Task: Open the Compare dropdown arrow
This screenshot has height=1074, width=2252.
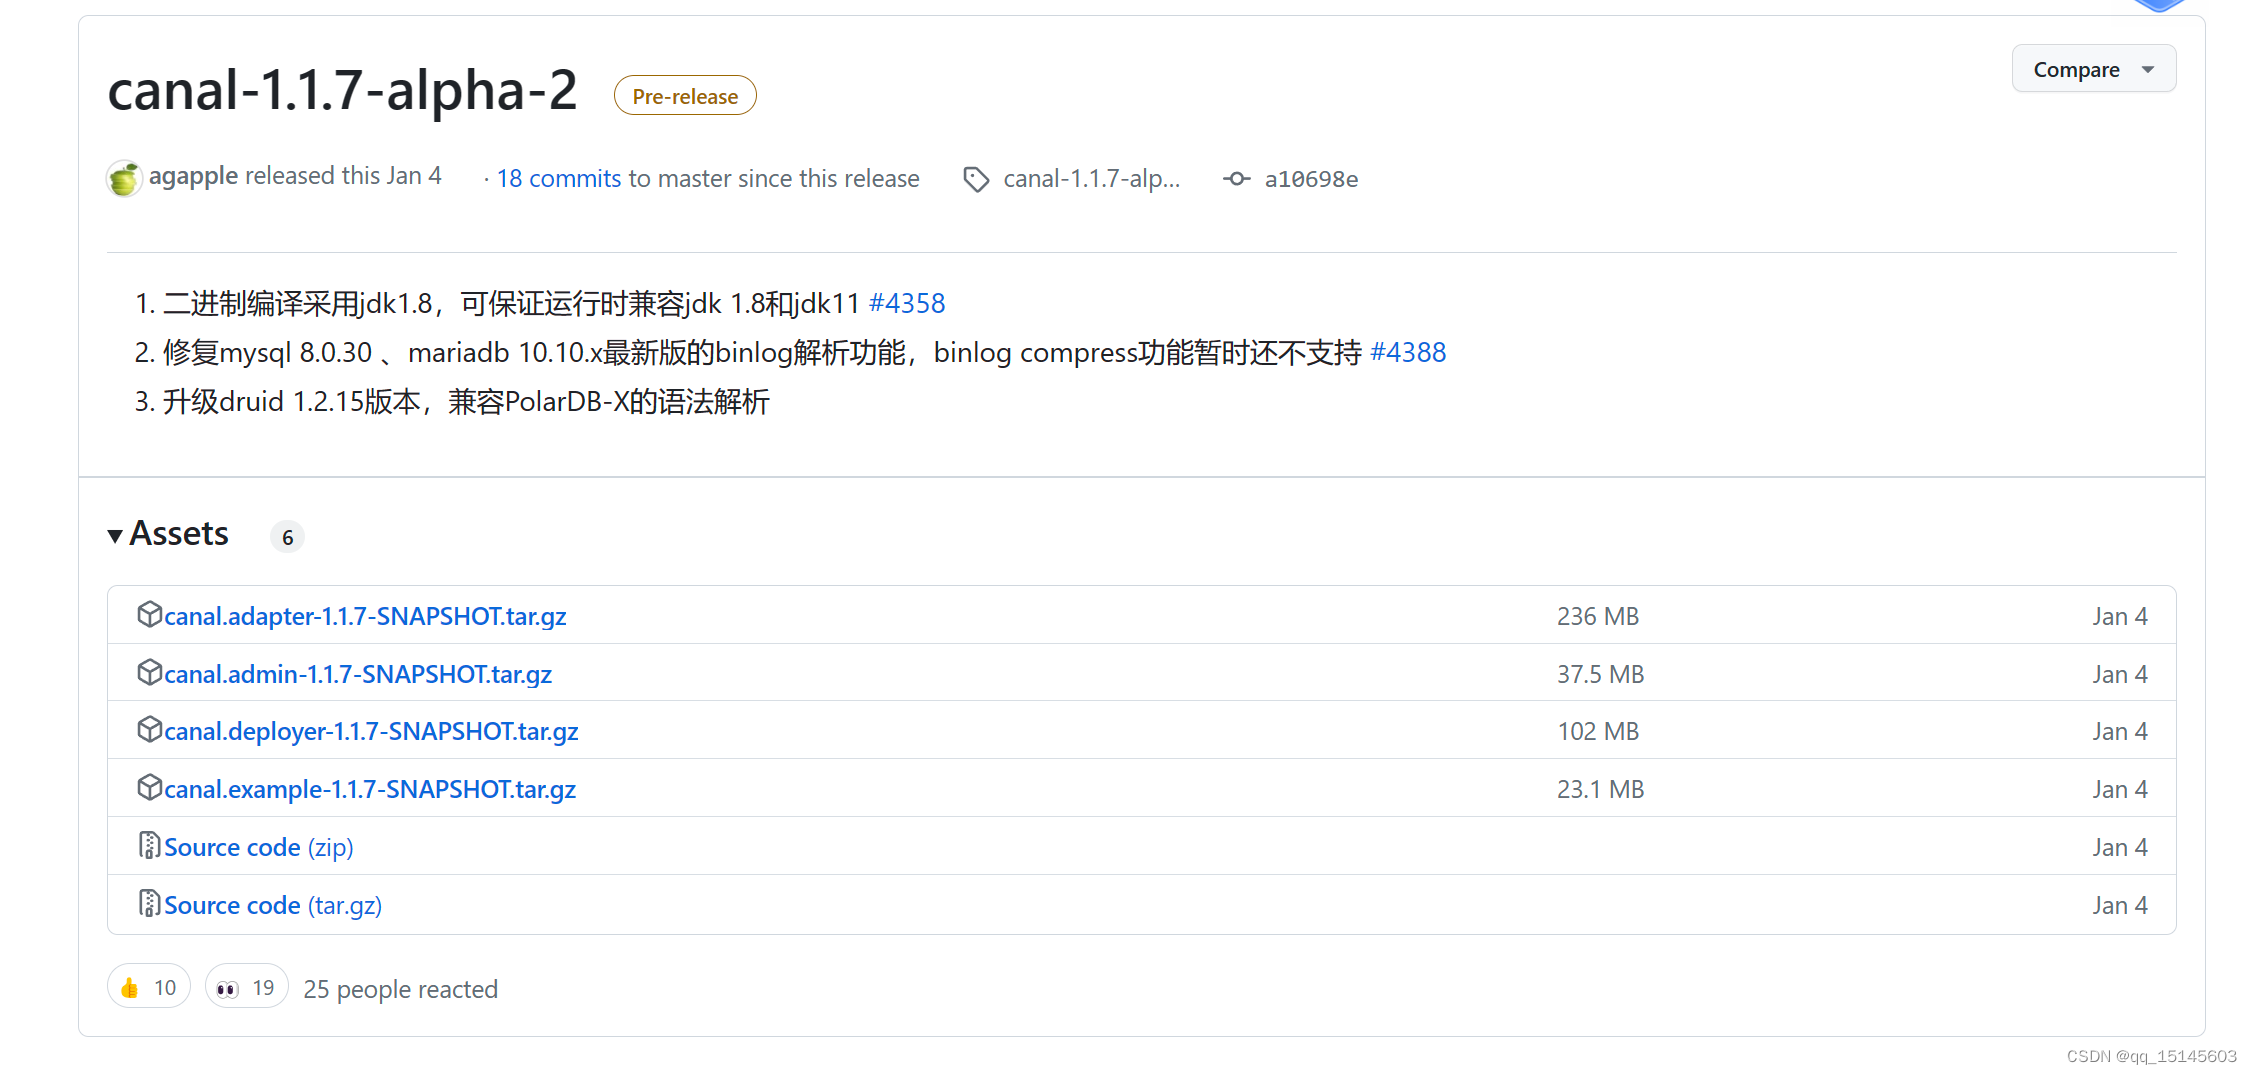Action: point(2148,68)
